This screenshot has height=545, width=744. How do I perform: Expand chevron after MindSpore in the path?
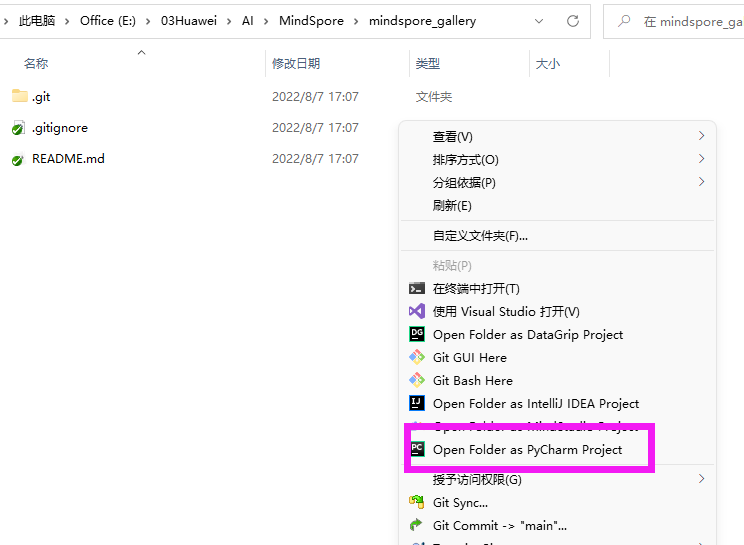pos(356,21)
